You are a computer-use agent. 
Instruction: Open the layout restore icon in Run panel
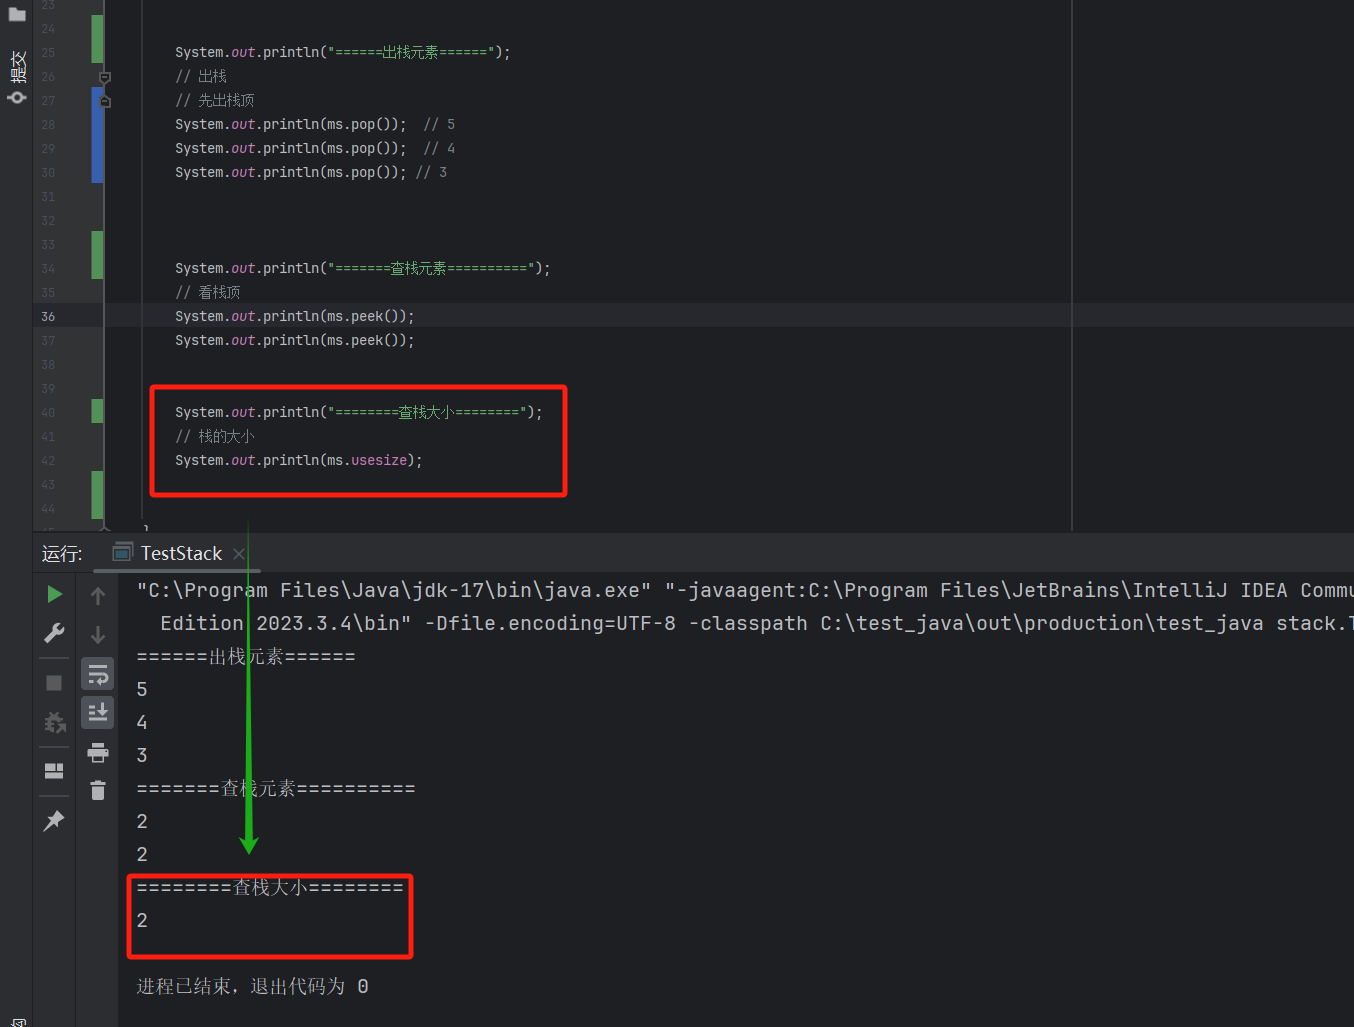click(54, 771)
